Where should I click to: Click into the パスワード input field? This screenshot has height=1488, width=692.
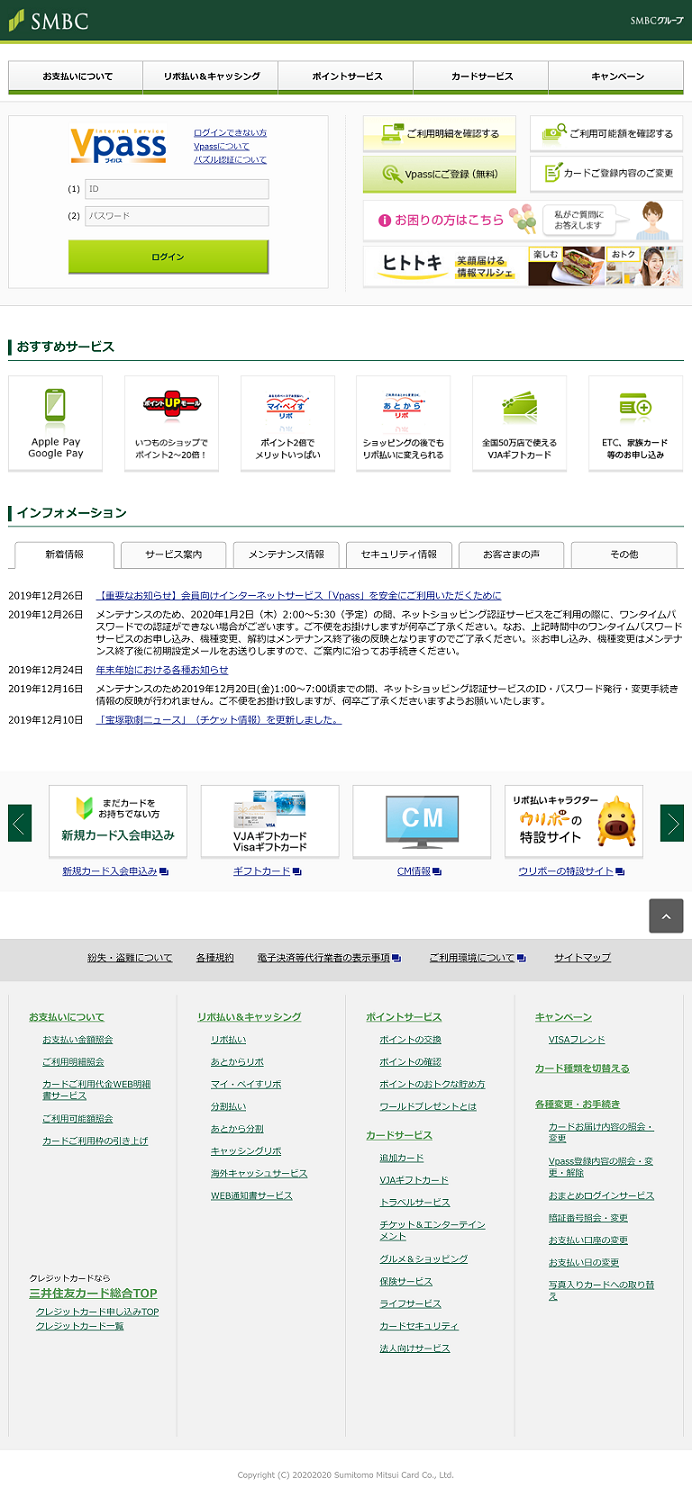pyautogui.click(x=177, y=216)
